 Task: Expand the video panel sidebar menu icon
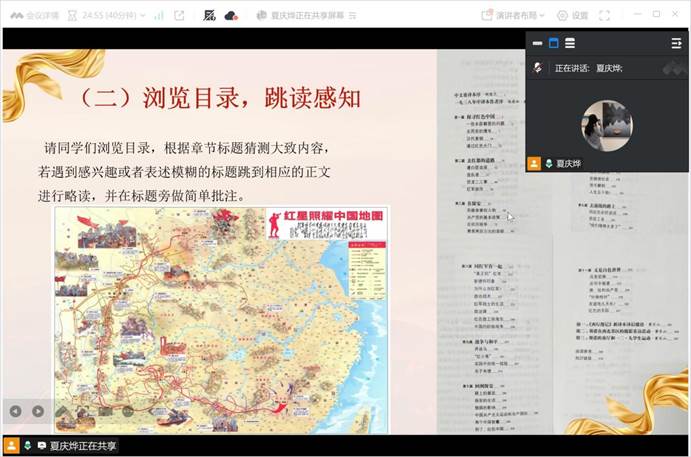[x=676, y=43]
